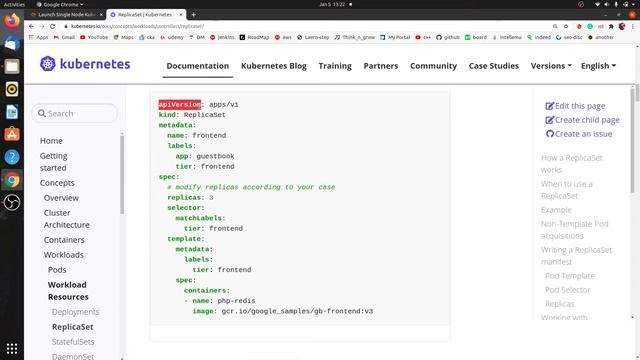This screenshot has height=360, width=640.
Task: Click in the docs Search field
Action: [x=74, y=113]
